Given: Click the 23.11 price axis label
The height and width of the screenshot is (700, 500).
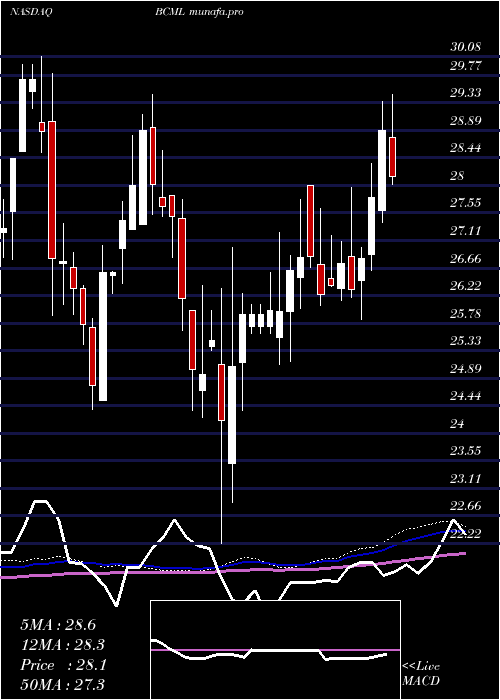Looking at the screenshot, I should 466,479.
